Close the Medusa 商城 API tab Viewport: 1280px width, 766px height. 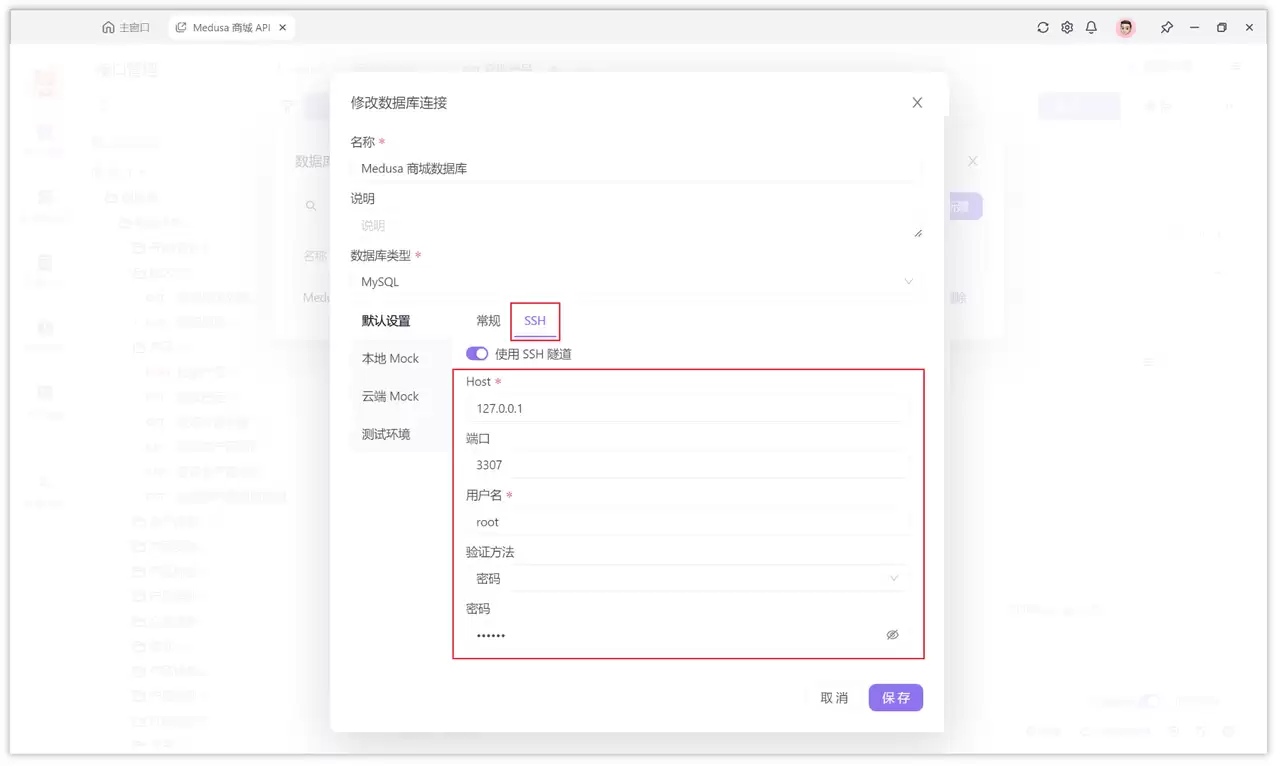point(283,28)
